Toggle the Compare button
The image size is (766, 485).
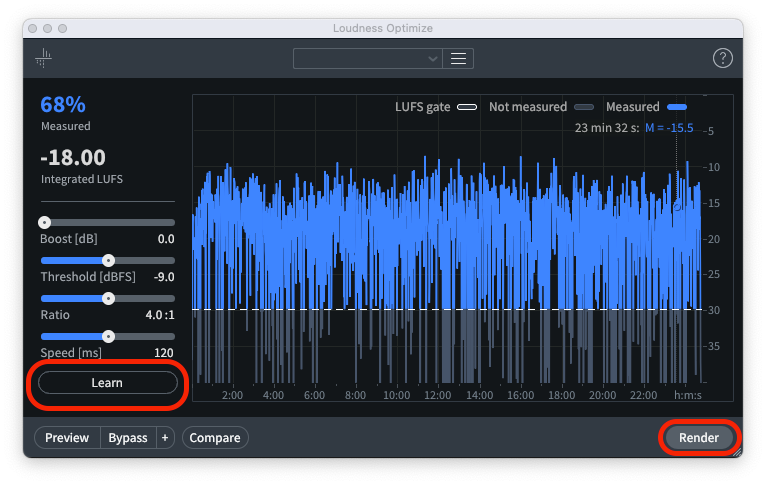[215, 438]
